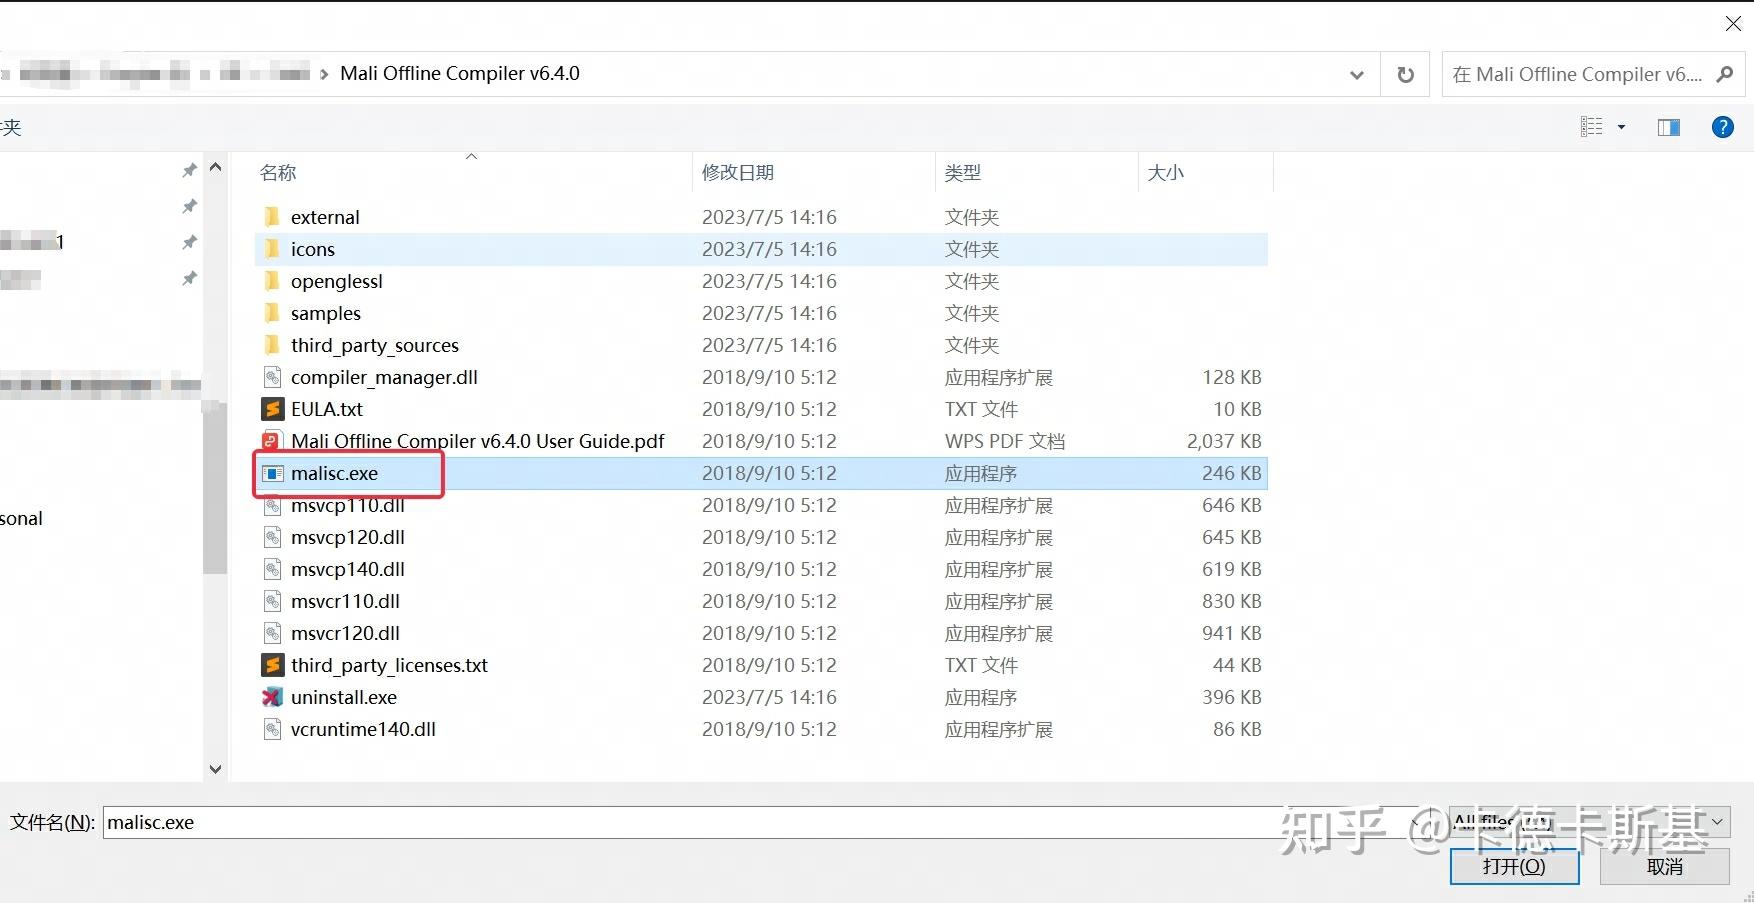Select the samples folder name
The image size is (1754, 903).
pos(326,313)
